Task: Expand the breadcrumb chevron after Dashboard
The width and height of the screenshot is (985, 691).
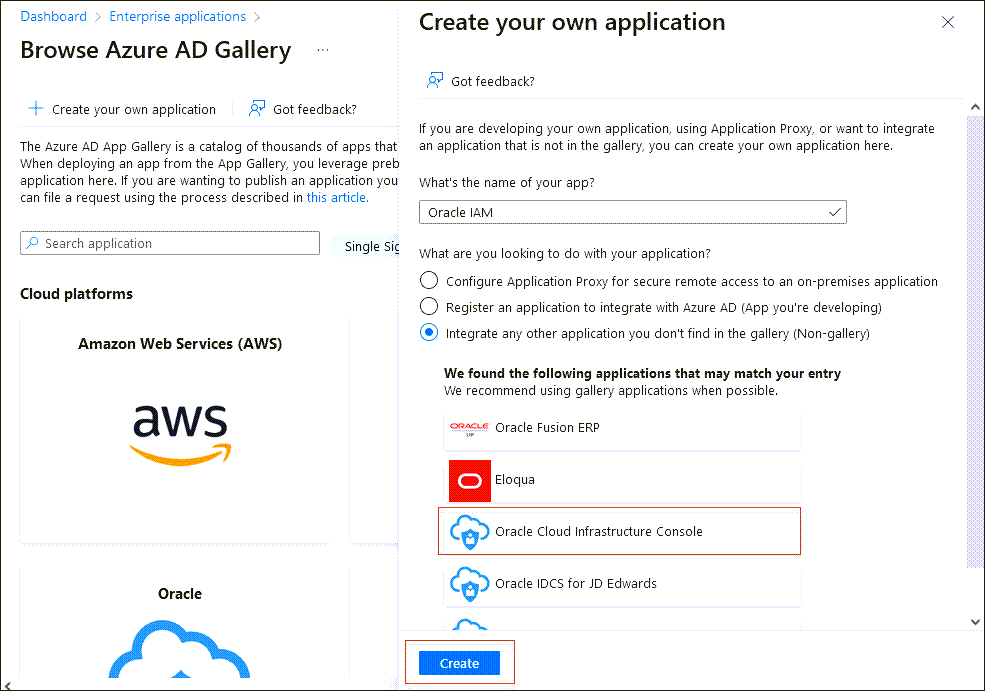Action: point(96,16)
